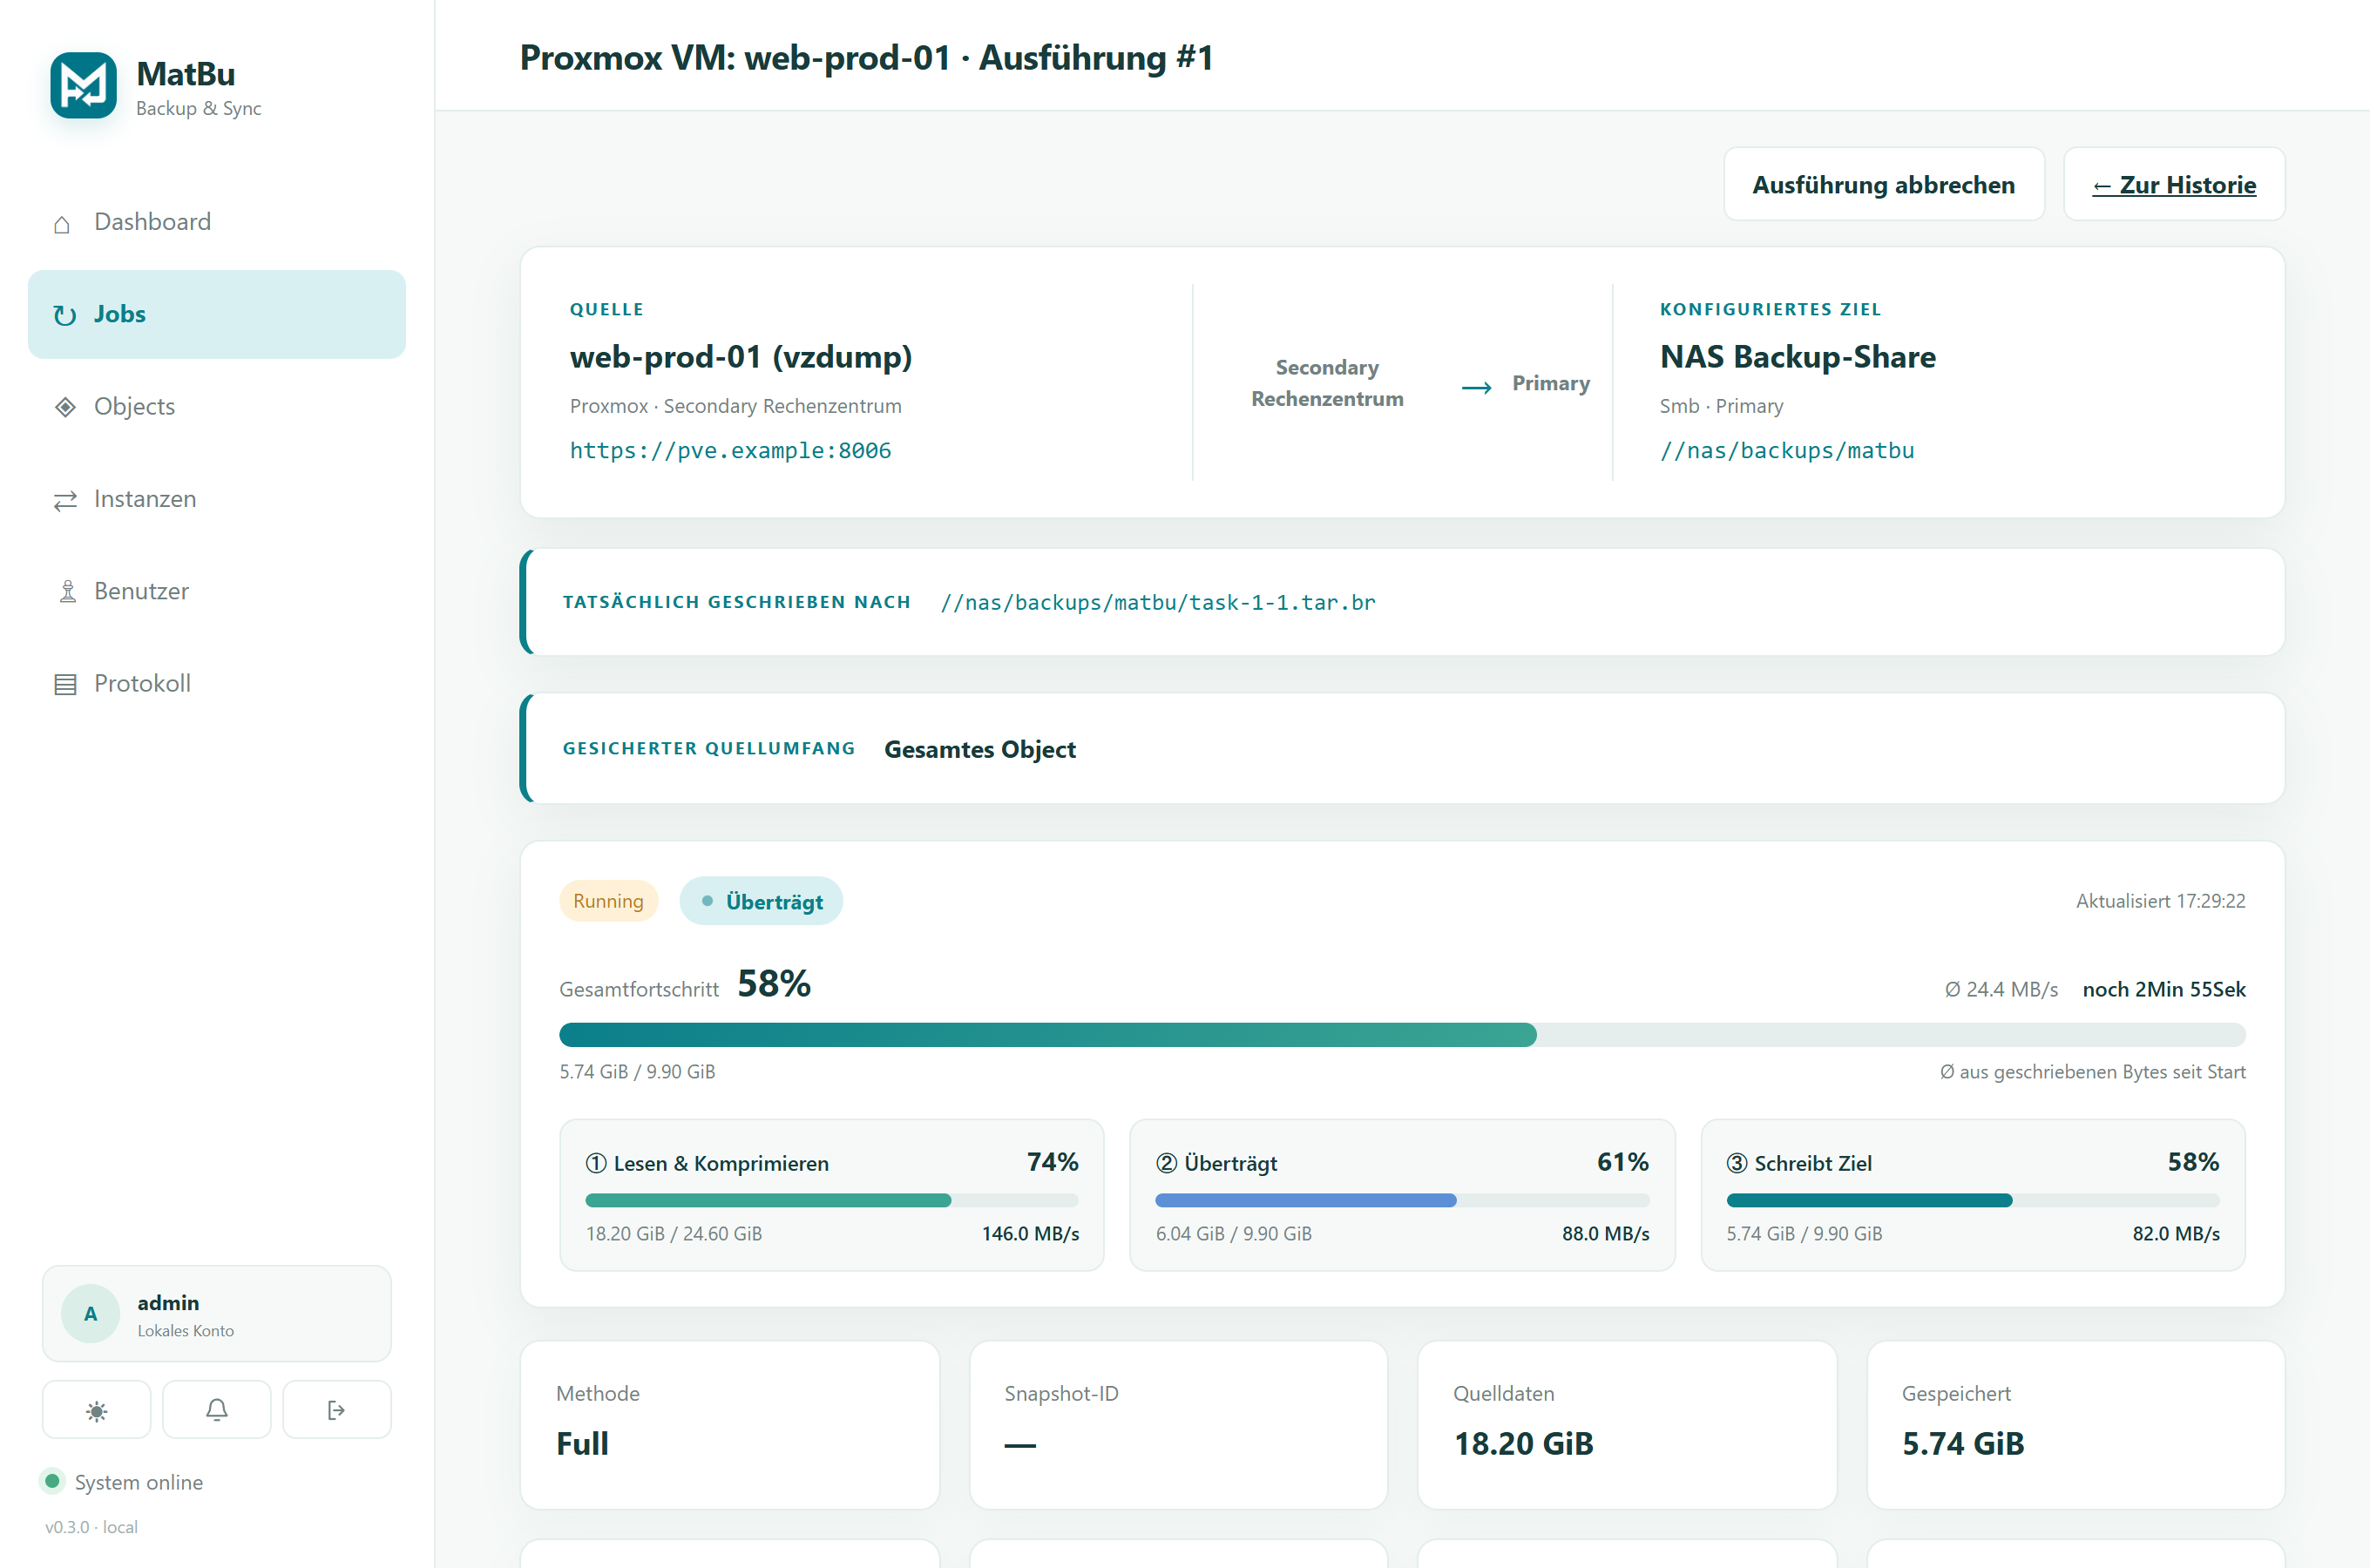This screenshot has height=1568, width=2370.
Task: Select the task-1-1.tar.br written path
Action: [1158, 603]
